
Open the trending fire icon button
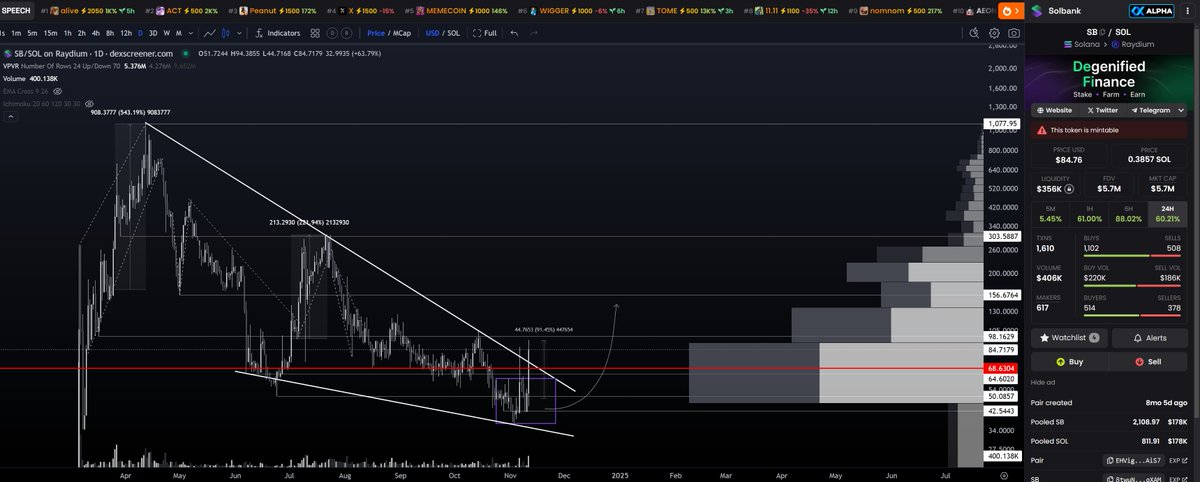click(1011, 11)
